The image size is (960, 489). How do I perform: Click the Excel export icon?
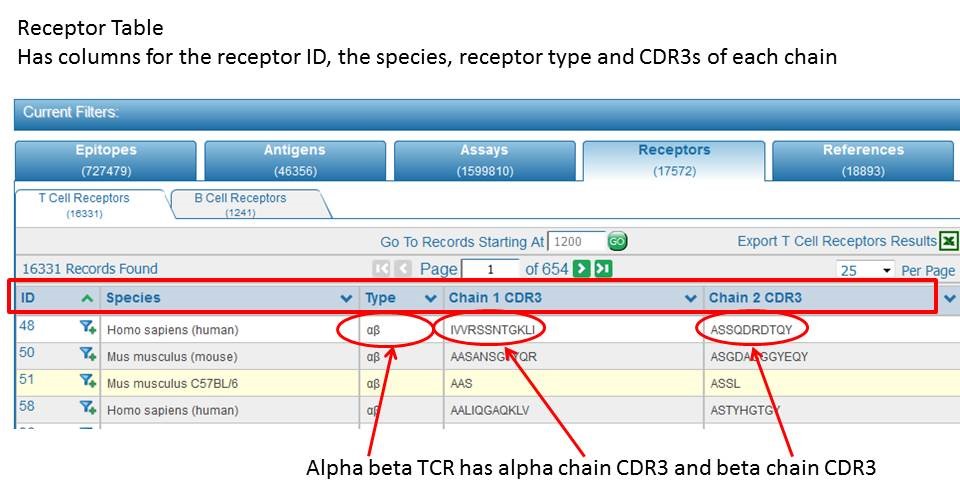948,241
